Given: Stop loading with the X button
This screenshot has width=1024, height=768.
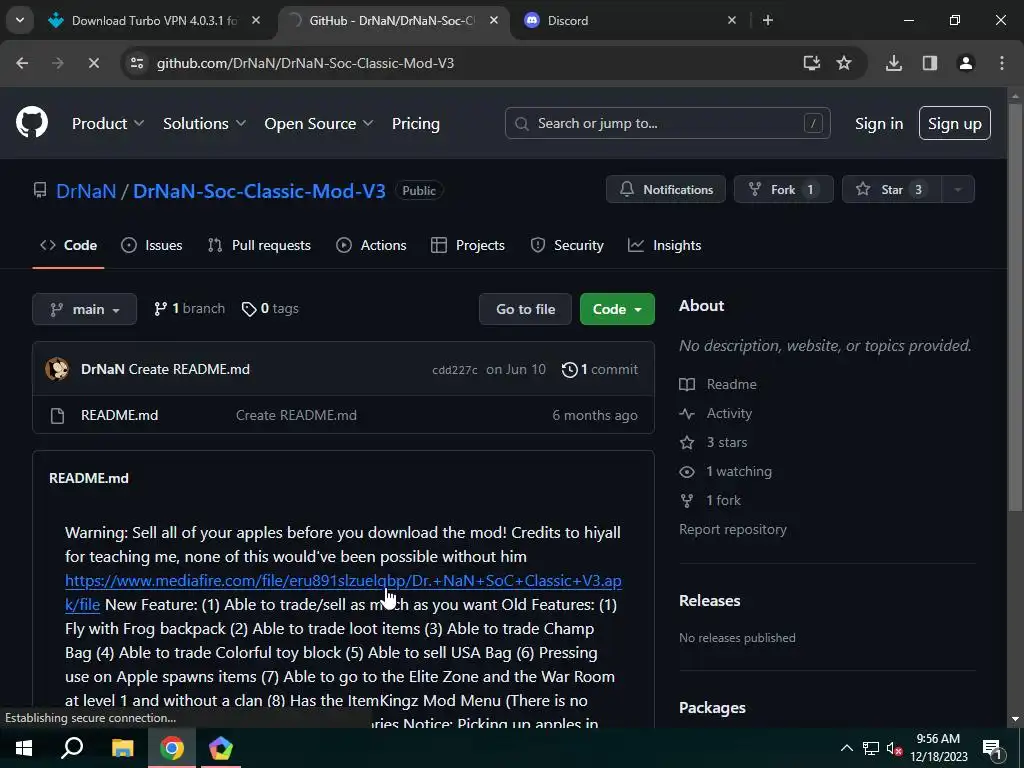Looking at the screenshot, I should (x=93, y=63).
